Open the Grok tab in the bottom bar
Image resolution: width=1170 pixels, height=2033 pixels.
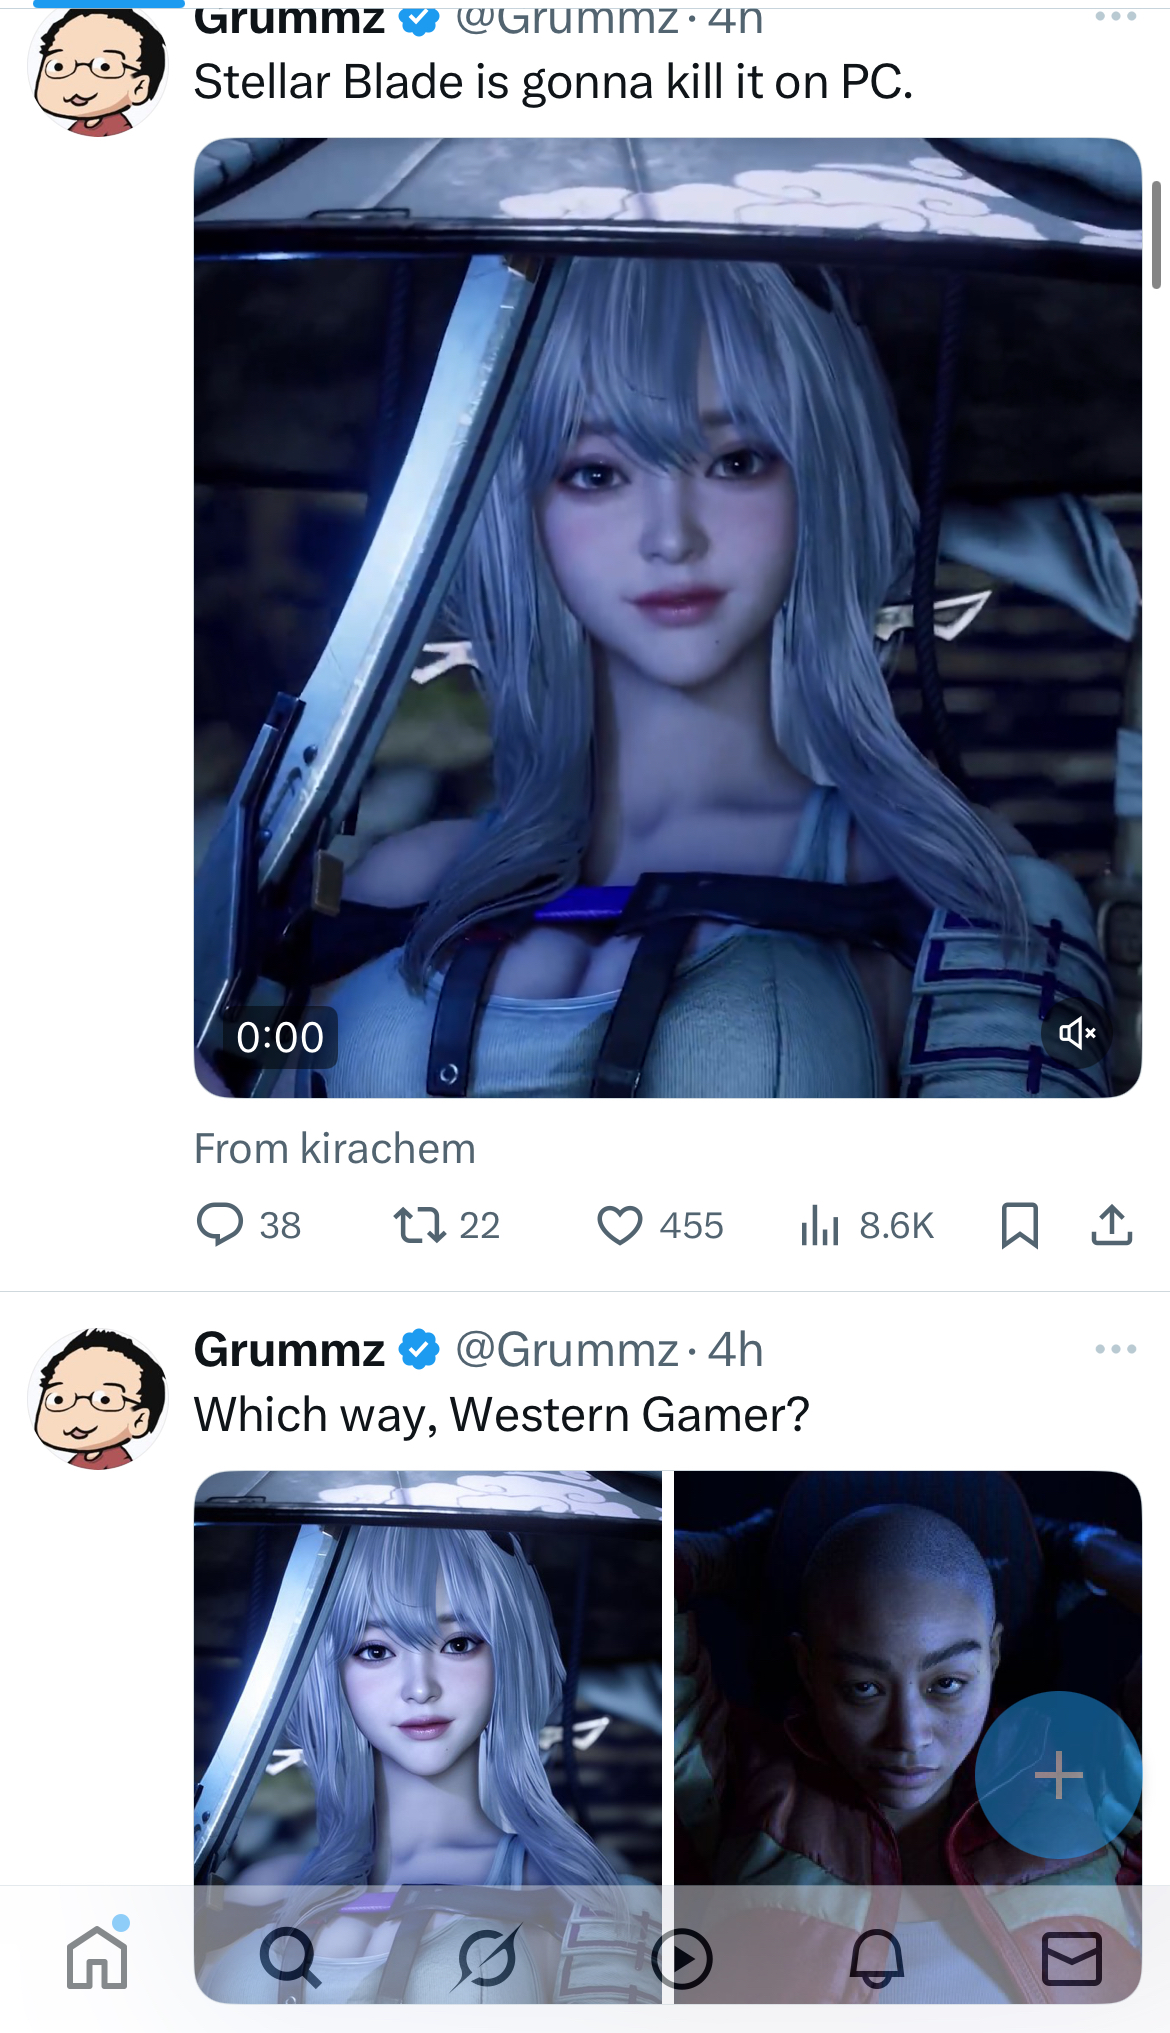(486, 1957)
